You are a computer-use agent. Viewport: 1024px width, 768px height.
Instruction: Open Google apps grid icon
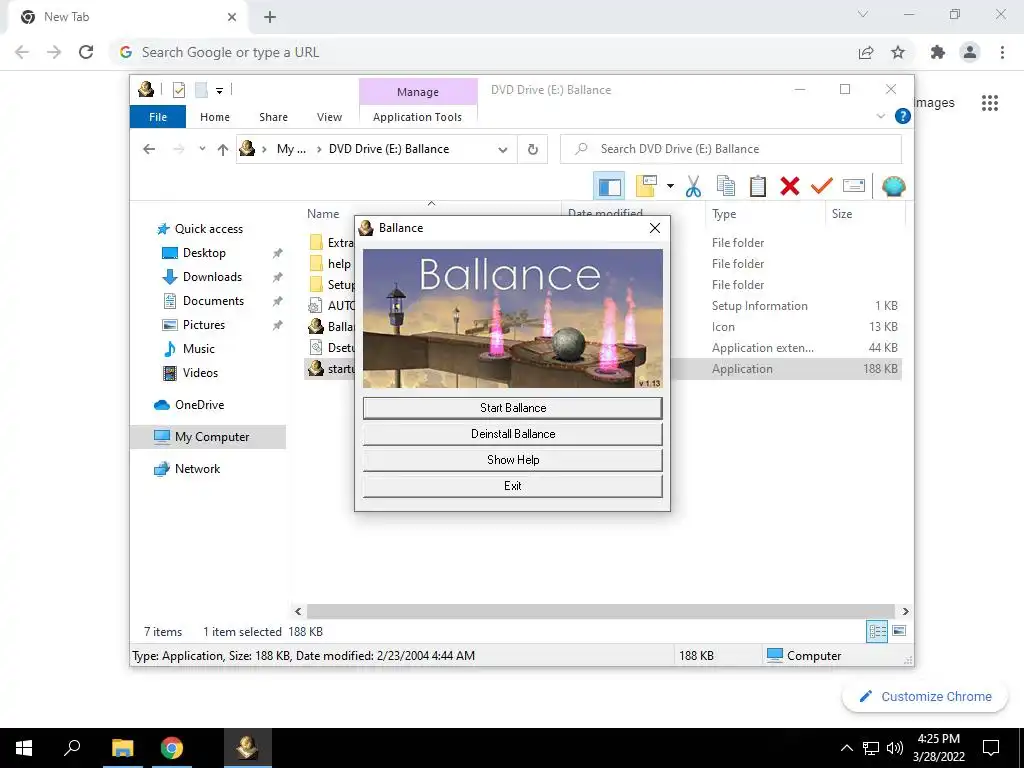[x=990, y=103]
